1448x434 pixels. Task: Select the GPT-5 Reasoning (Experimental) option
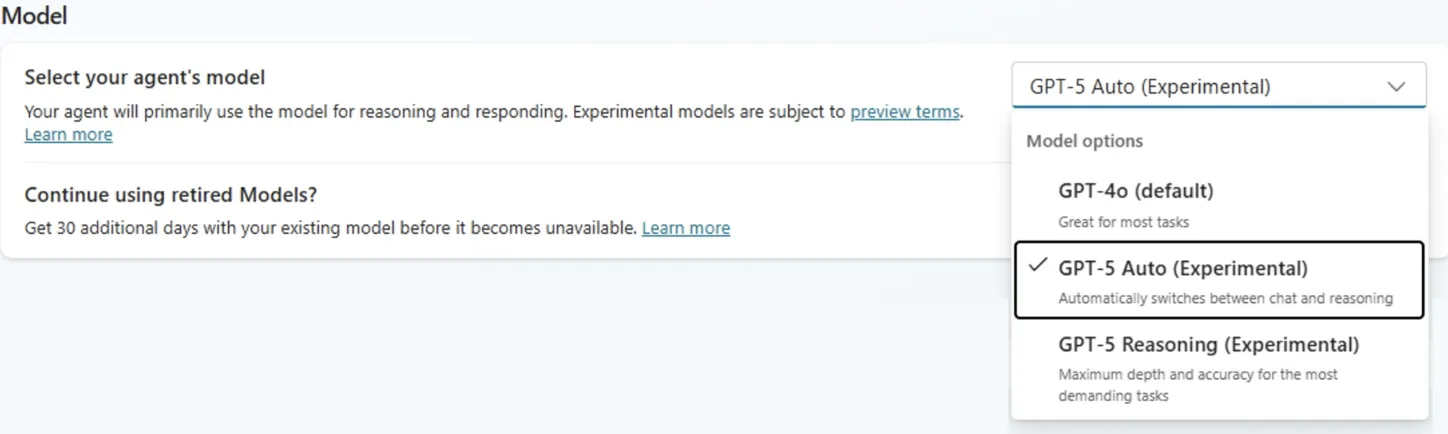tap(1208, 345)
